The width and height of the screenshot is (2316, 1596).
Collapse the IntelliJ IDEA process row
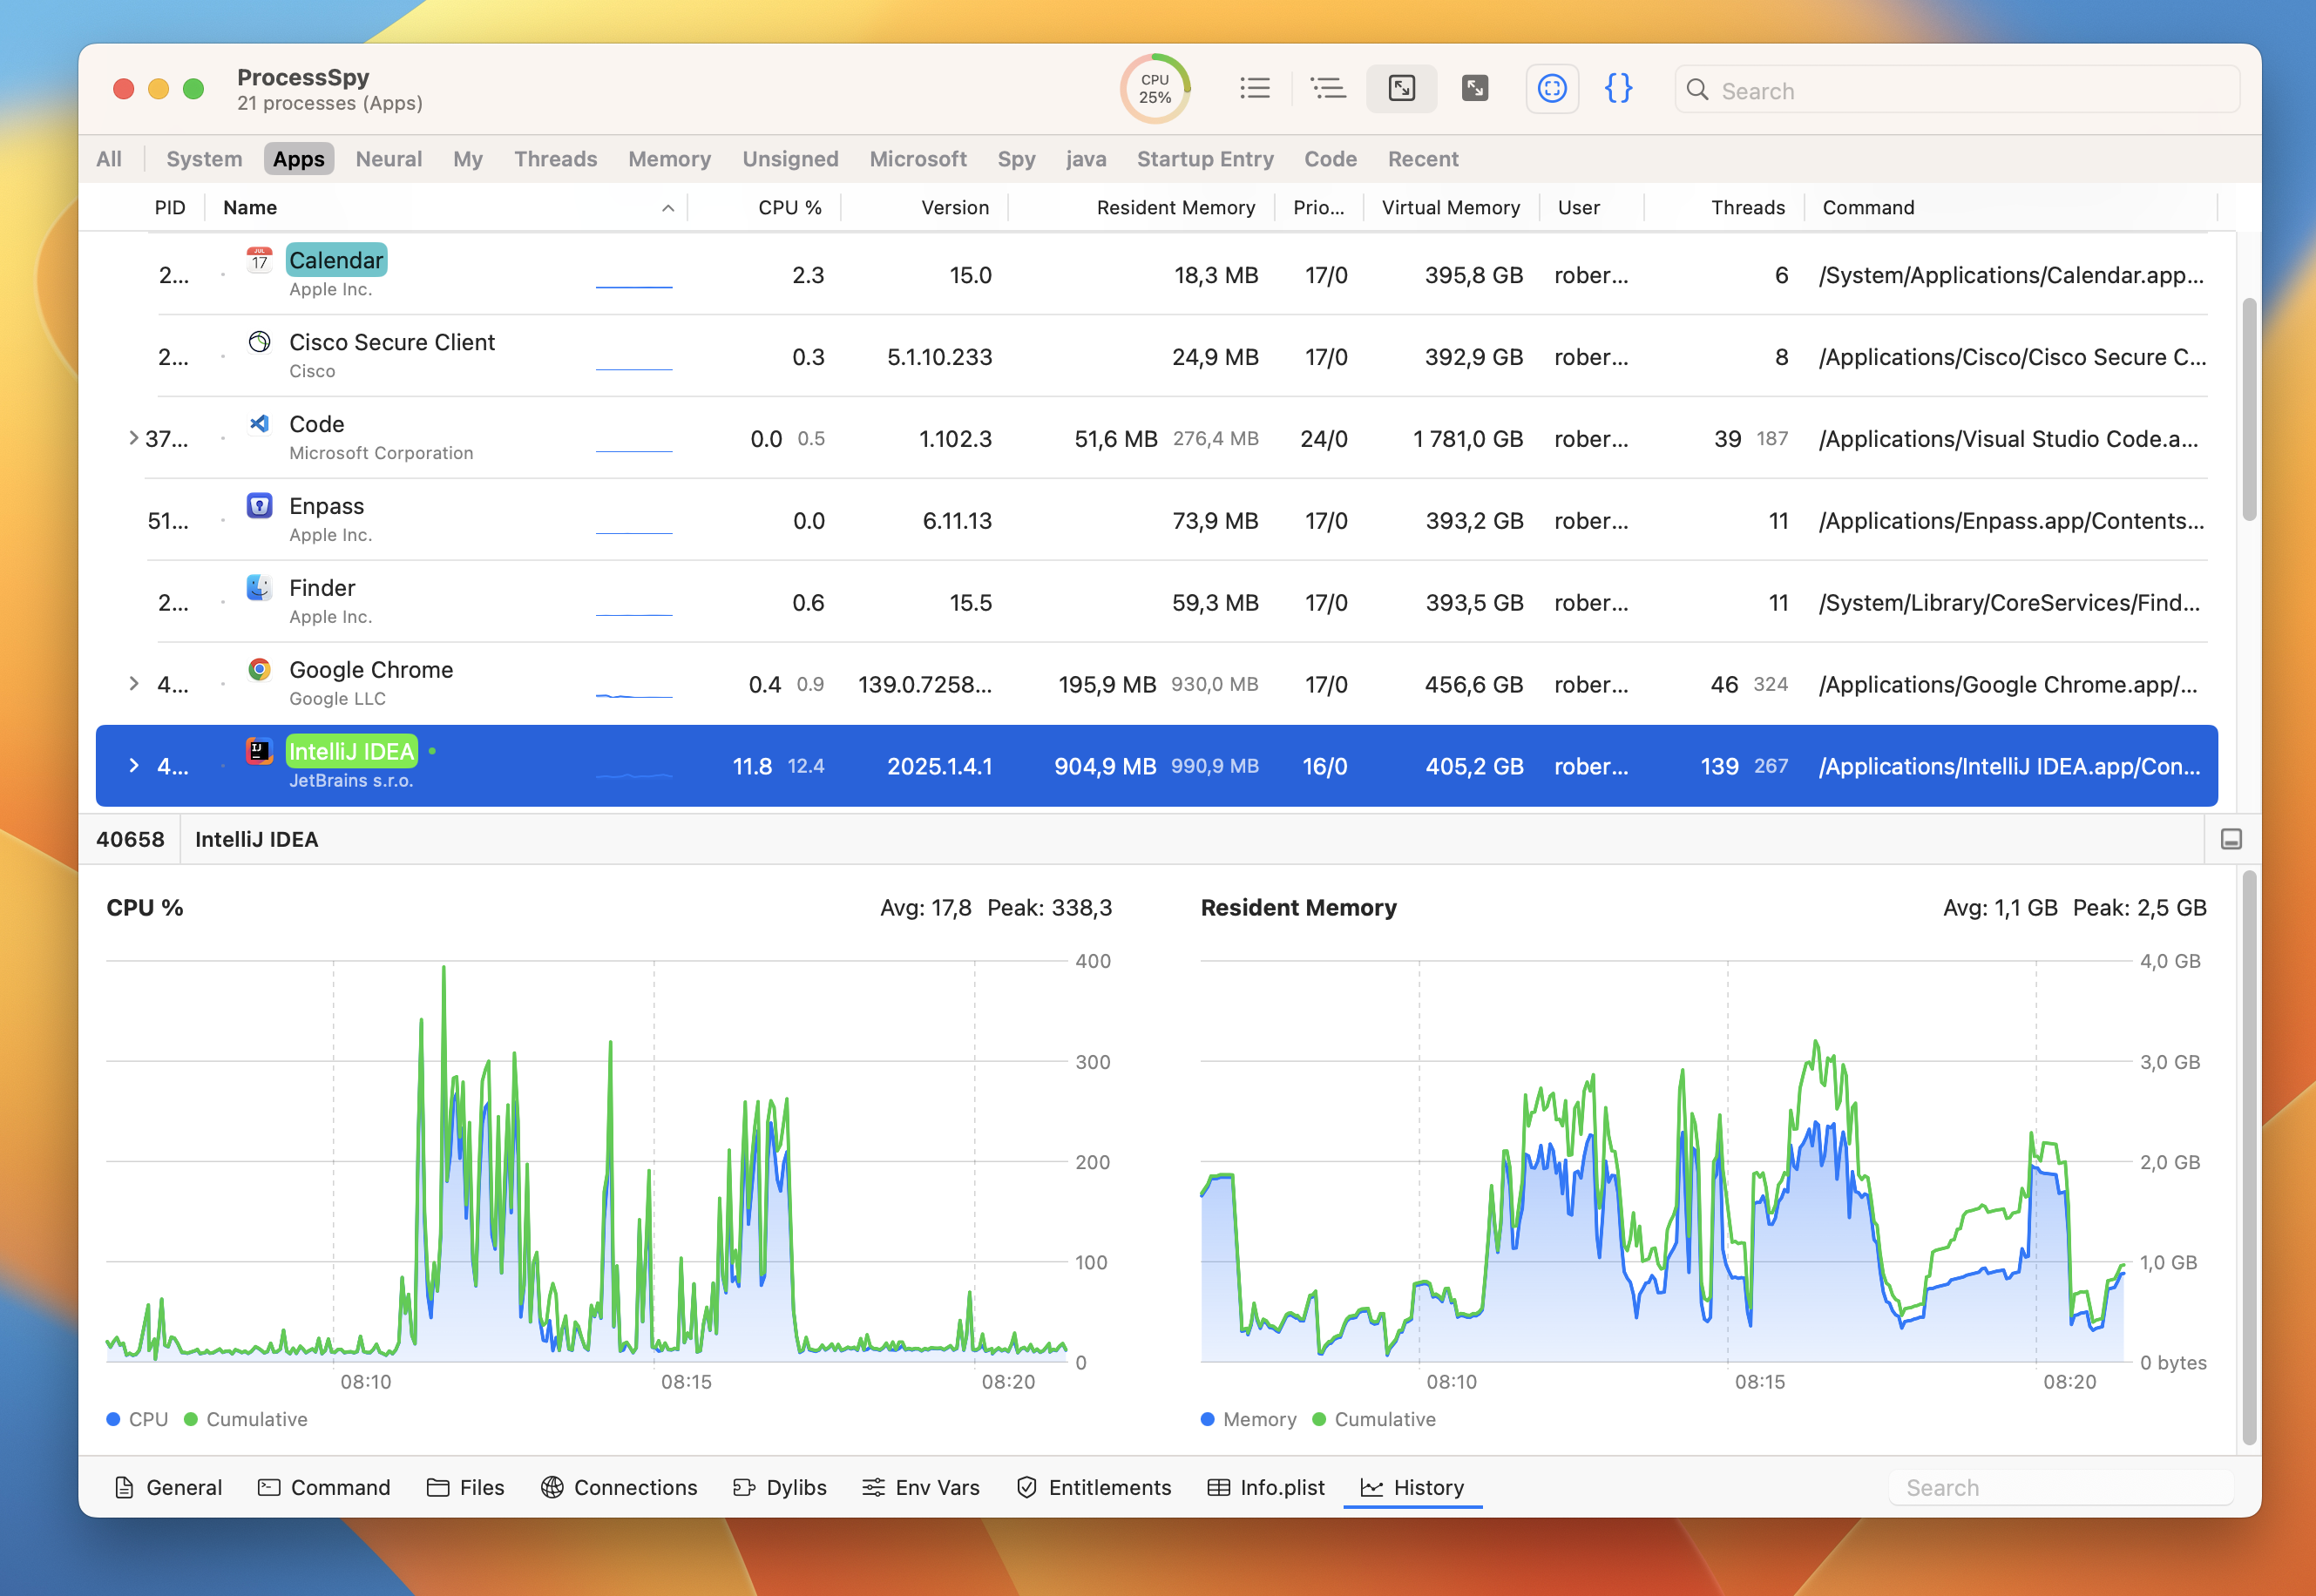133,765
